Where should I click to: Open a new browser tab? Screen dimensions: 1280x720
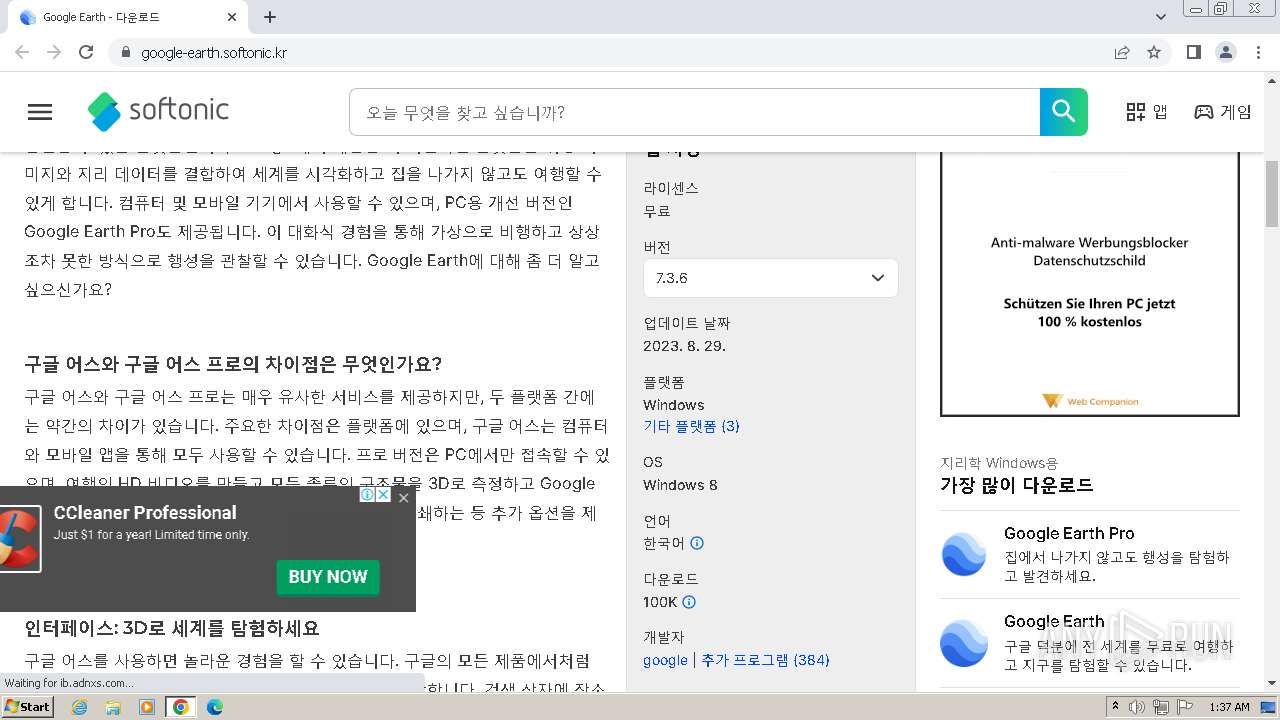tap(270, 17)
